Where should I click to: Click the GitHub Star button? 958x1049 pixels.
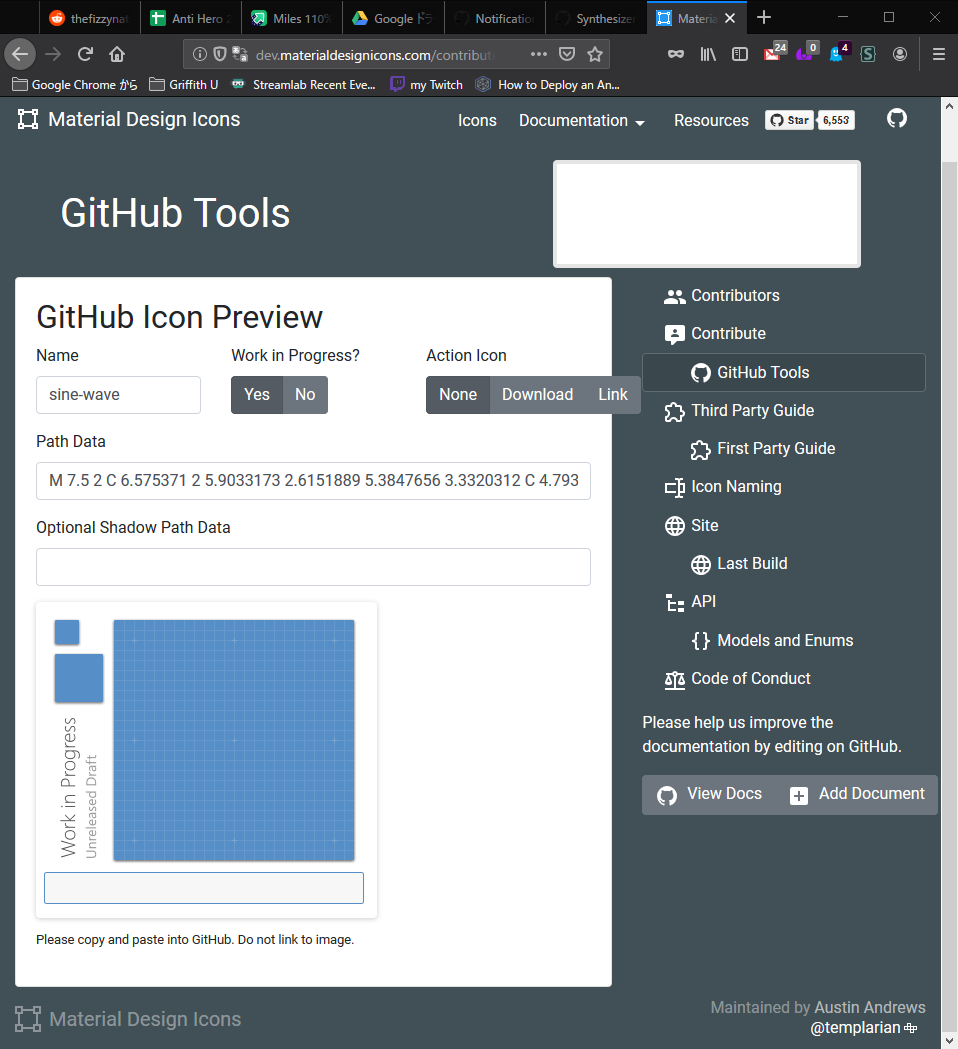(789, 120)
